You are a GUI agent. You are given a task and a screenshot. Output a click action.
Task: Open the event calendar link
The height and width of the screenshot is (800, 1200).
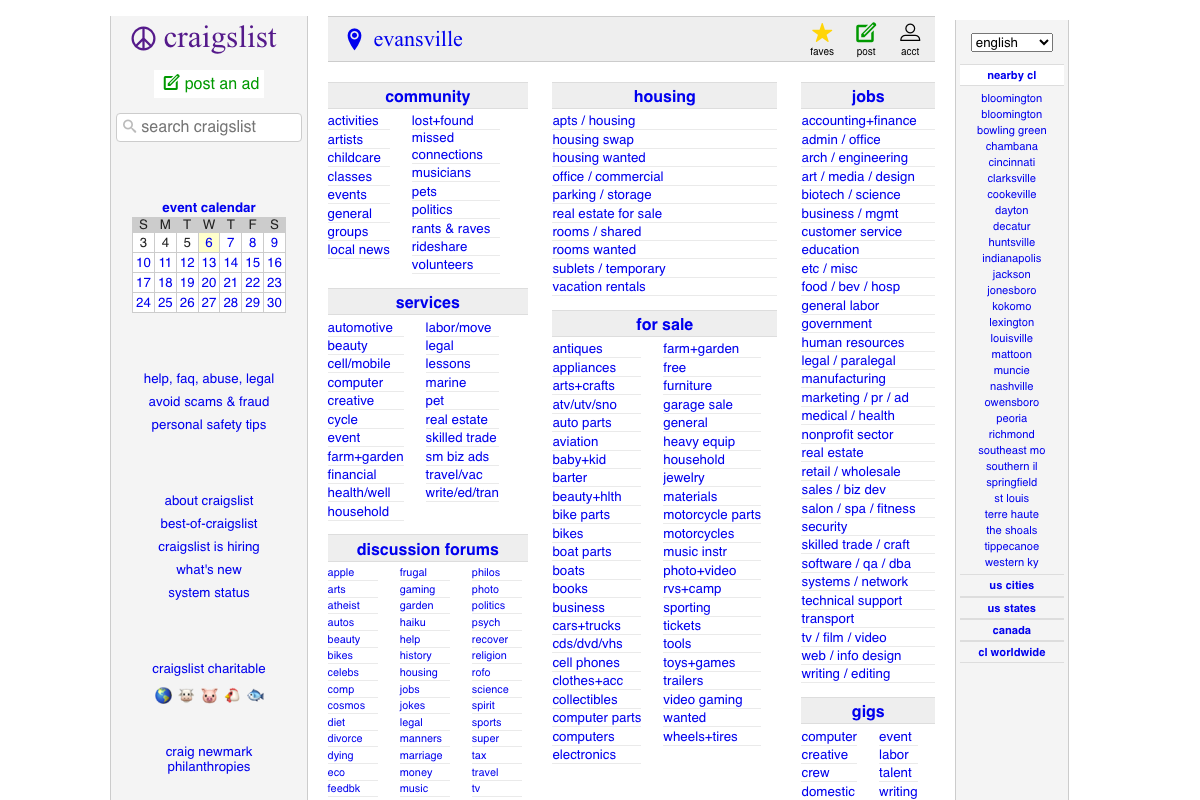tap(209, 207)
